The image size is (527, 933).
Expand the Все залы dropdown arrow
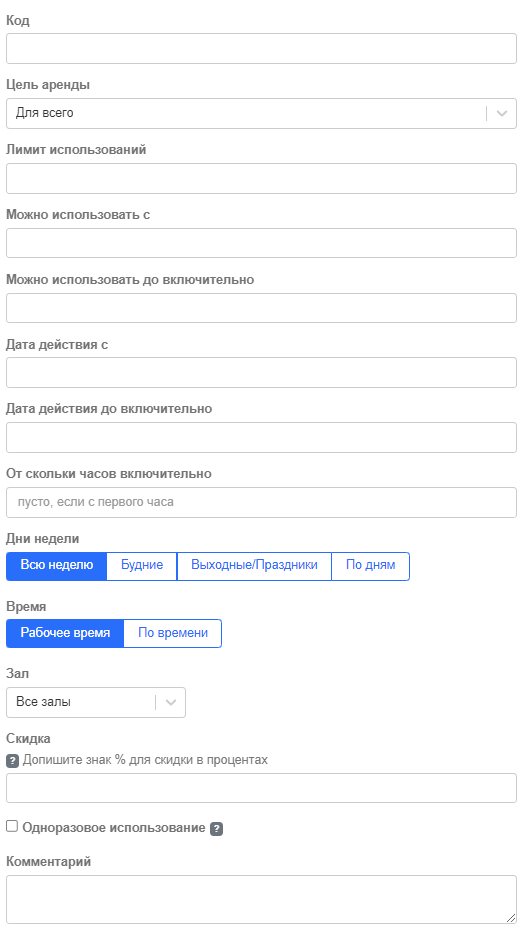tap(171, 702)
